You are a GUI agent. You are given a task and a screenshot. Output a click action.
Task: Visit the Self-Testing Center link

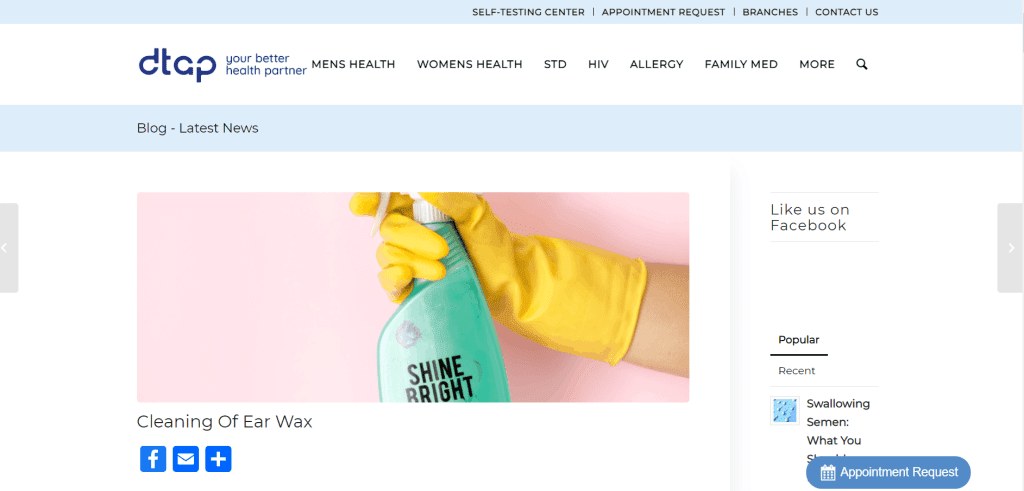pyautogui.click(x=528, y=12)
